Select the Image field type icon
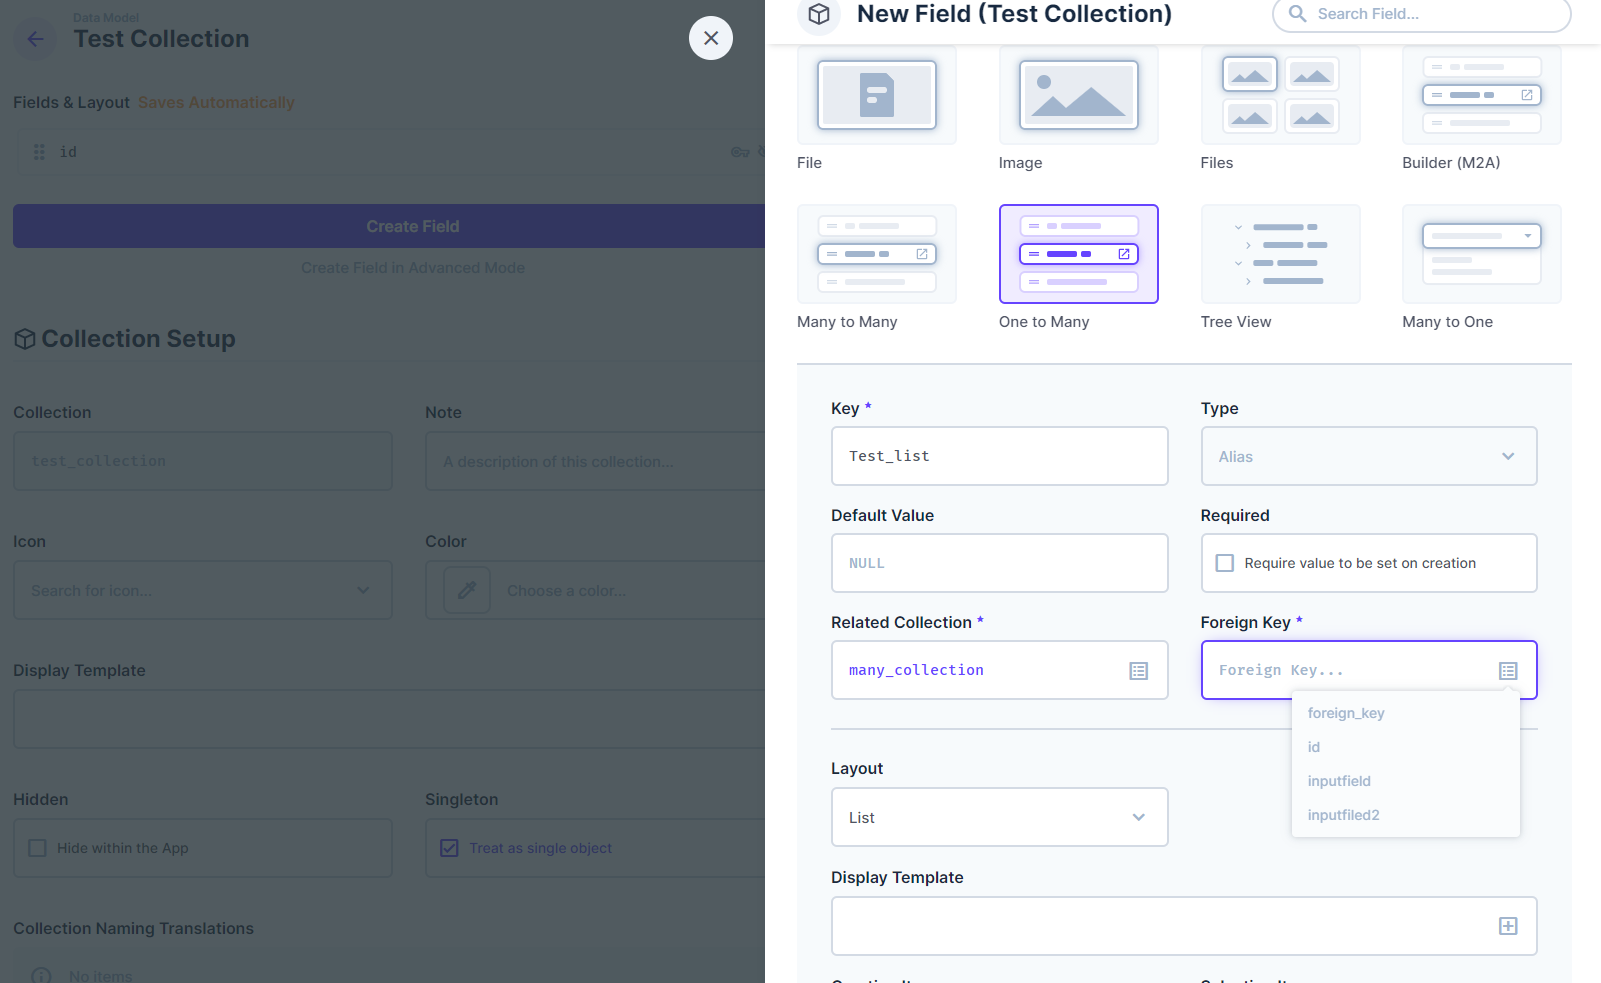The width and height of the screenshot is (1601, 983). (1078, 95)
